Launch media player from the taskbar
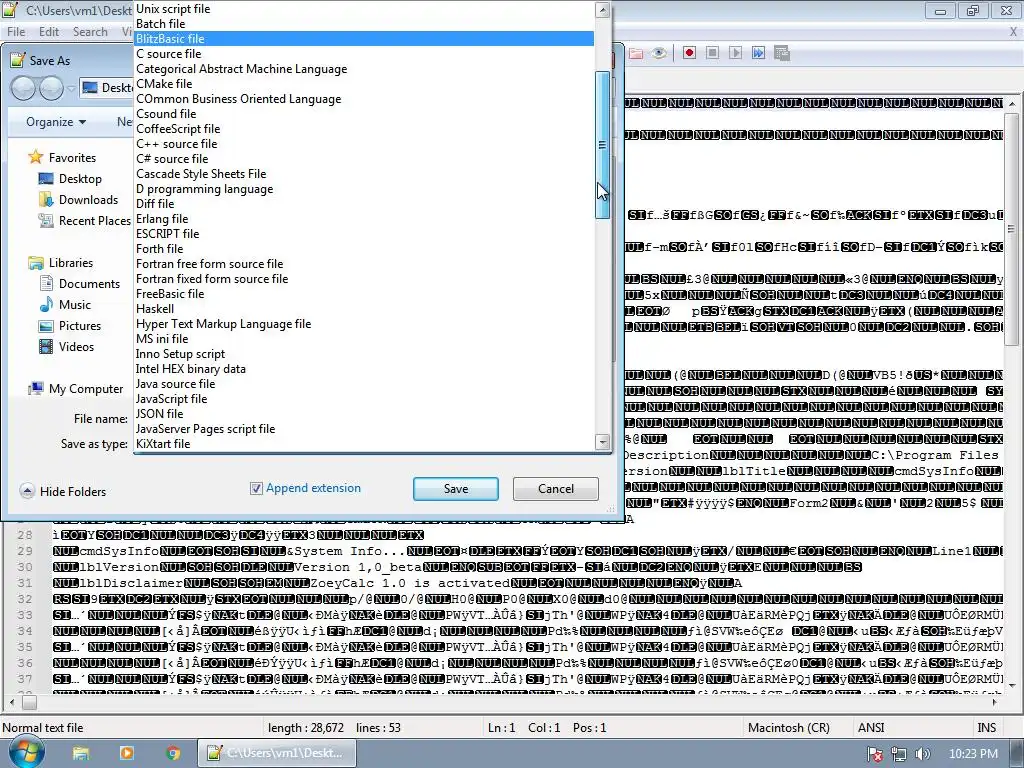This screenshot has width=1024, height=768. 126,753
